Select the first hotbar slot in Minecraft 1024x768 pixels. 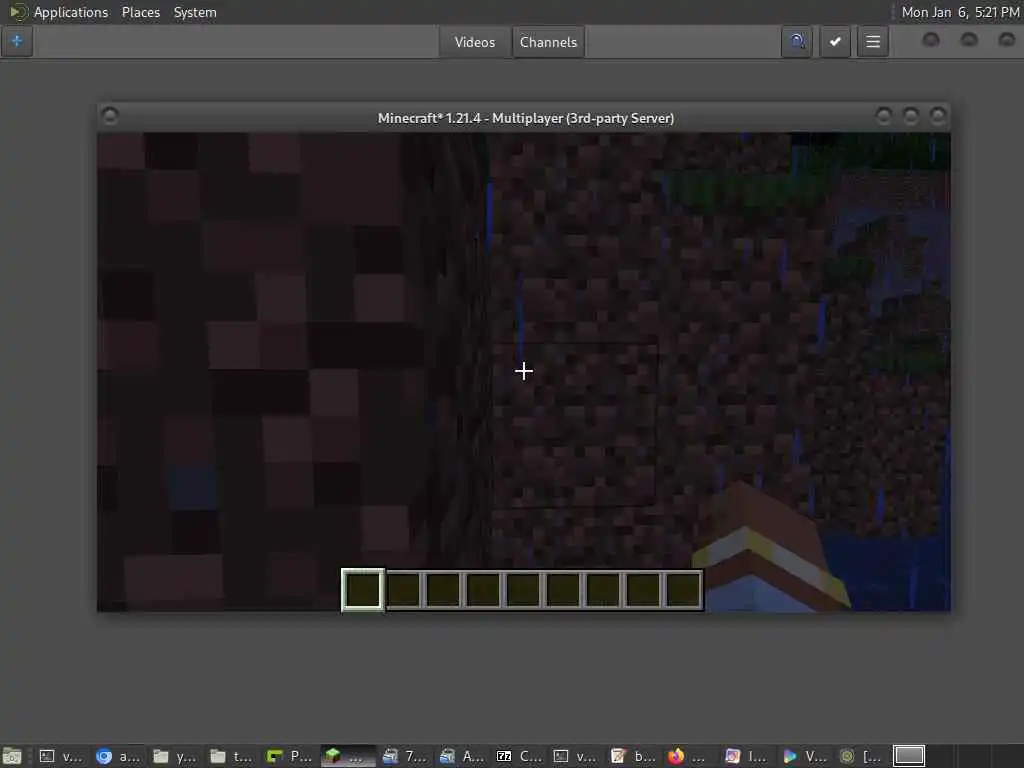(362, 590)
